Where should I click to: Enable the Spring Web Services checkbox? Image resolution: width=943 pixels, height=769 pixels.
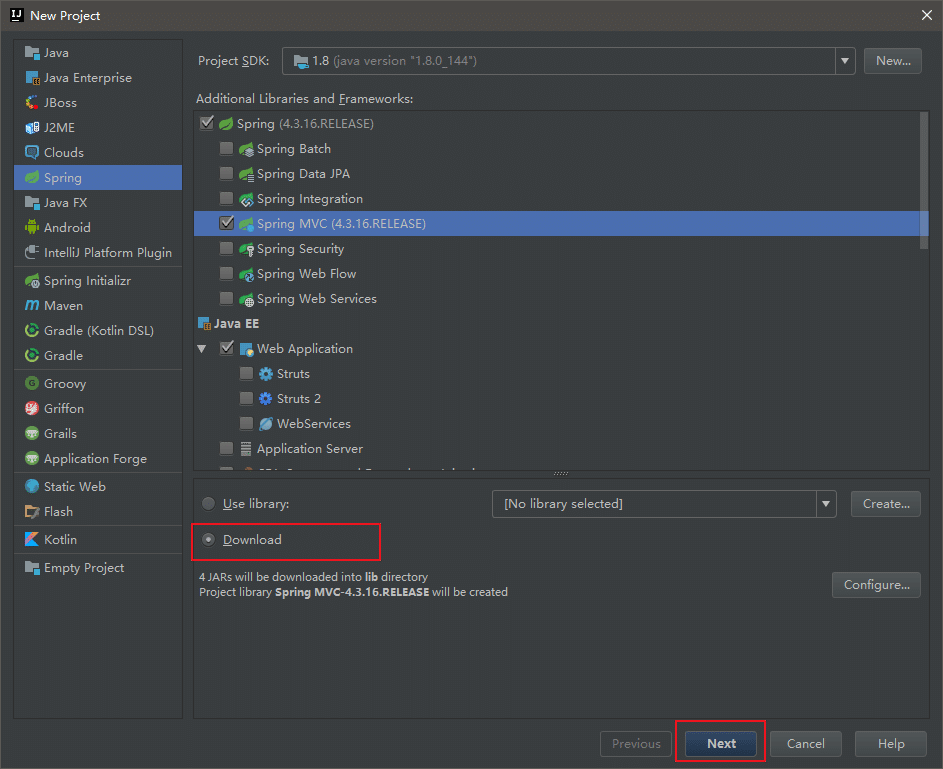click(227, 298)
